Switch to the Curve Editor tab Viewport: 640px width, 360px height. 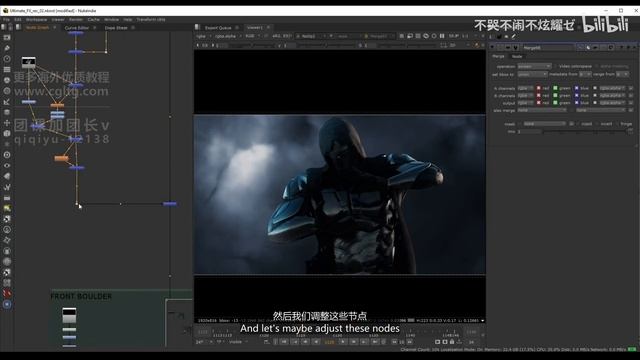click(x=77, y=28)
